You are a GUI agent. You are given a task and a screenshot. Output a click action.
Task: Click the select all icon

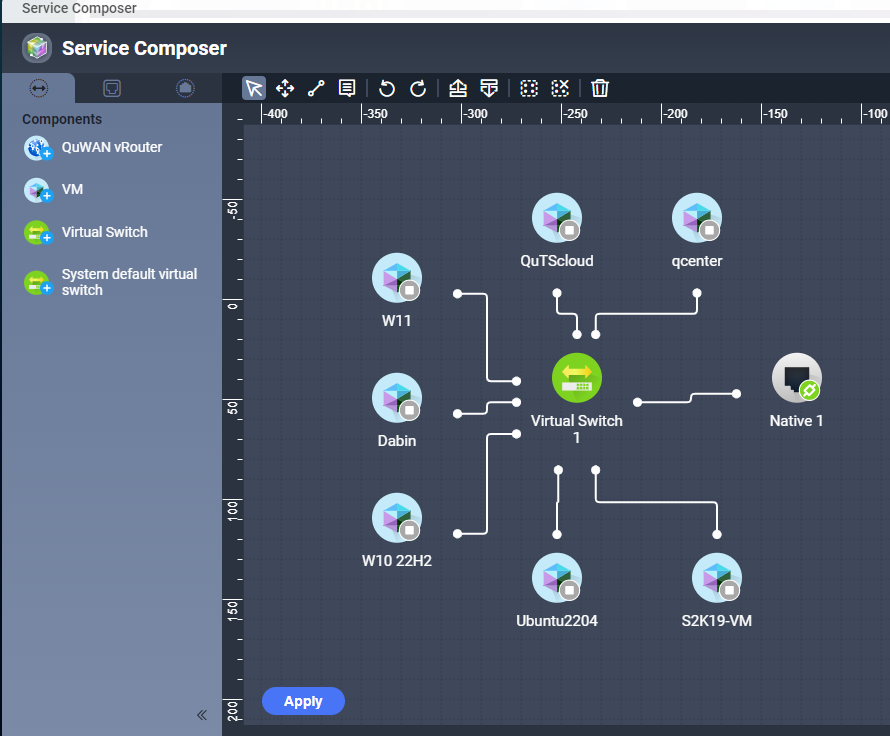(529, 89)
